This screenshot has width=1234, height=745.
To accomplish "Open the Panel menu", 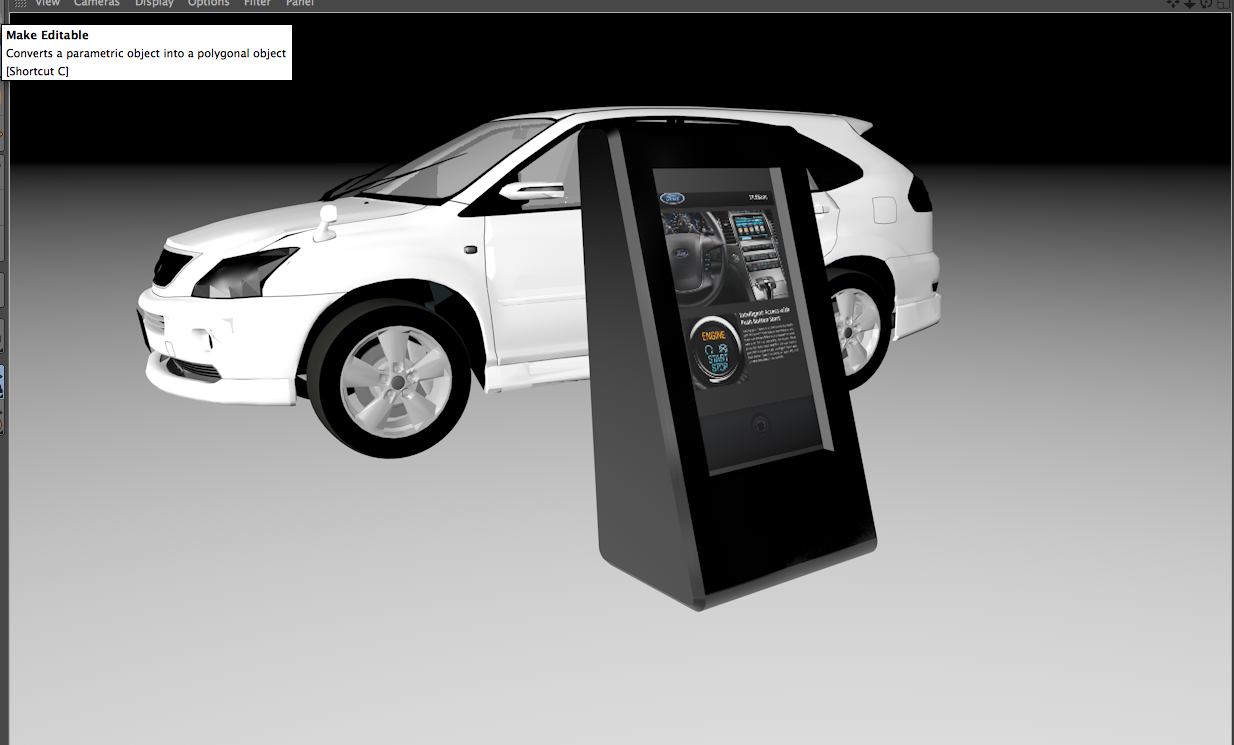I will click(300, 3).
